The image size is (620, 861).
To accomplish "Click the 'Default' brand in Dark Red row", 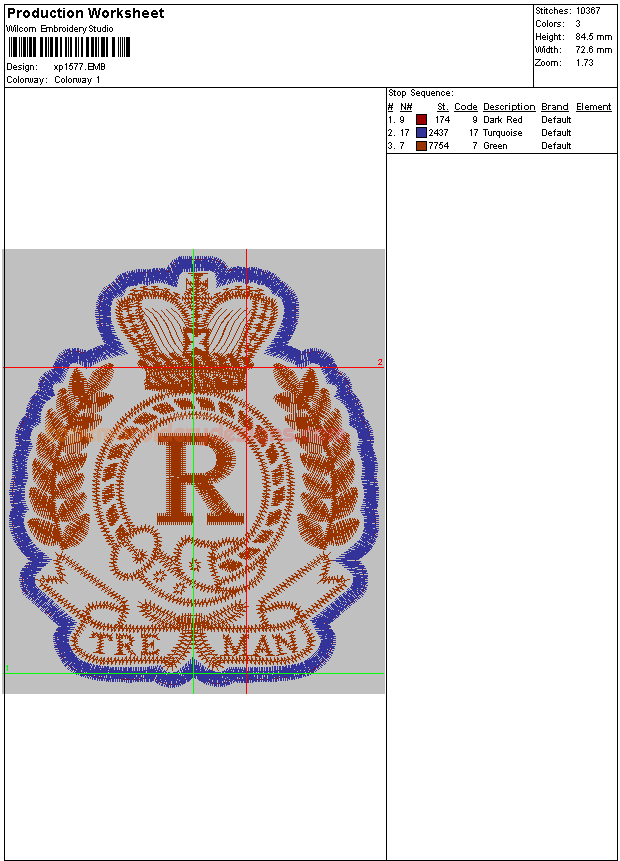I will click(x=556, y=120).
